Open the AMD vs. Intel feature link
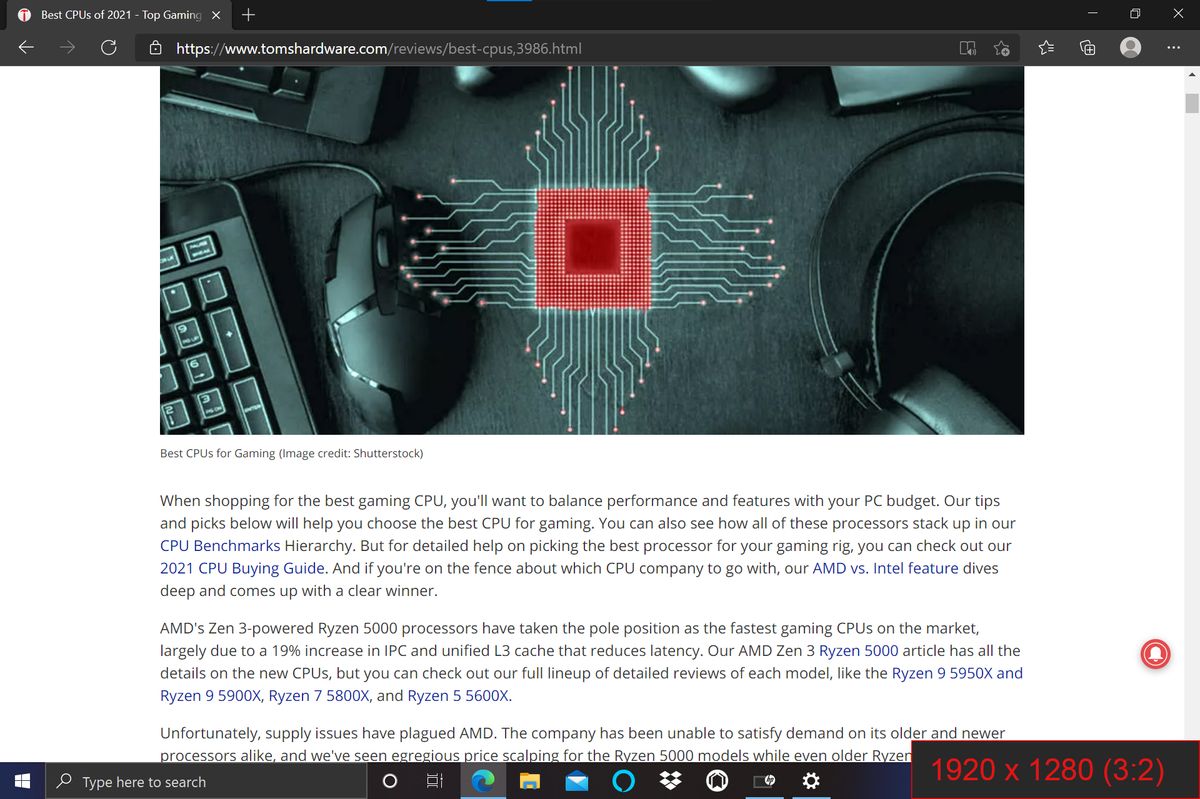 pos(885,568)
